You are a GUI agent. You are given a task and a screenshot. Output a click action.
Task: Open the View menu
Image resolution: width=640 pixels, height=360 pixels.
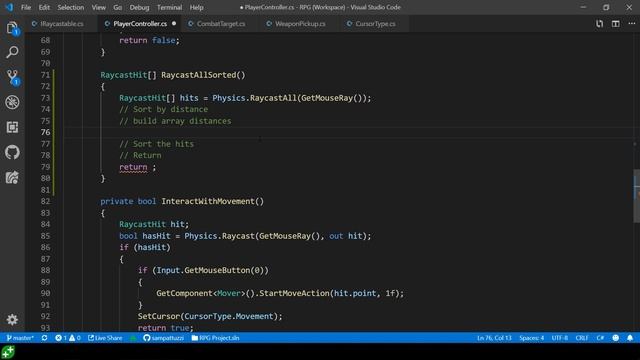point(98,7)
